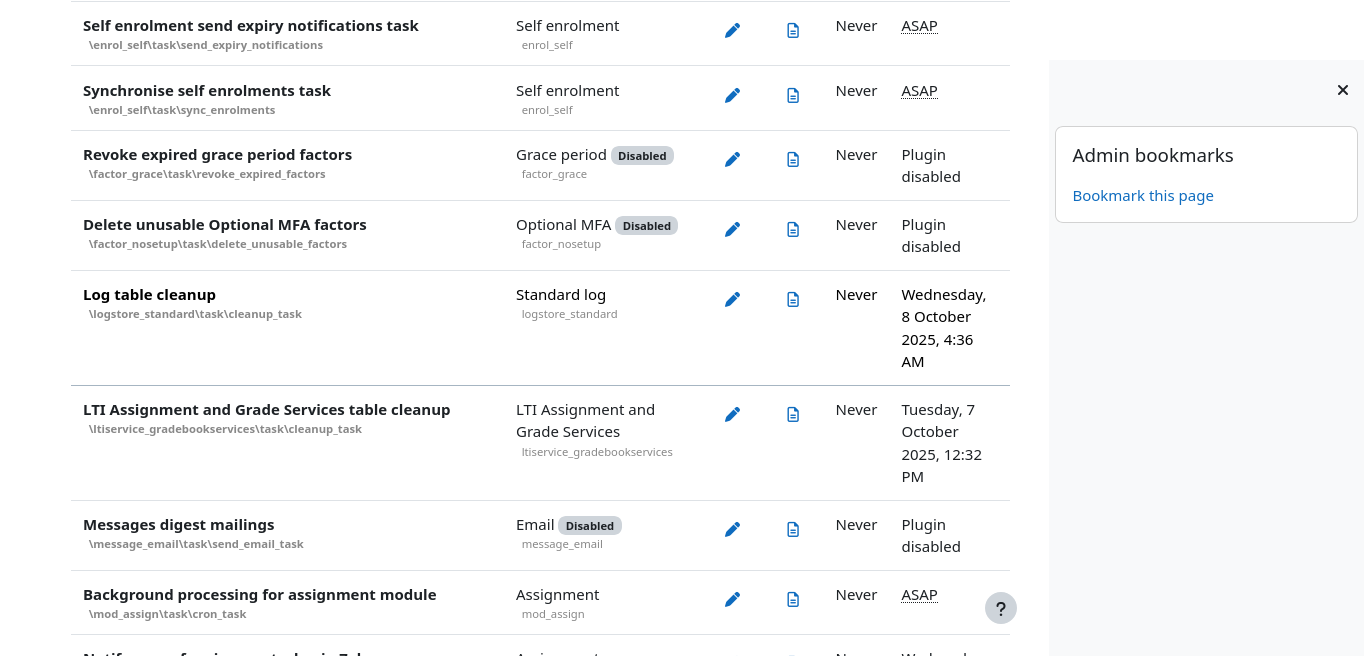Click ASAP next run for Synchronise self enrolments

pyautogui.click(x=919, y=91)
